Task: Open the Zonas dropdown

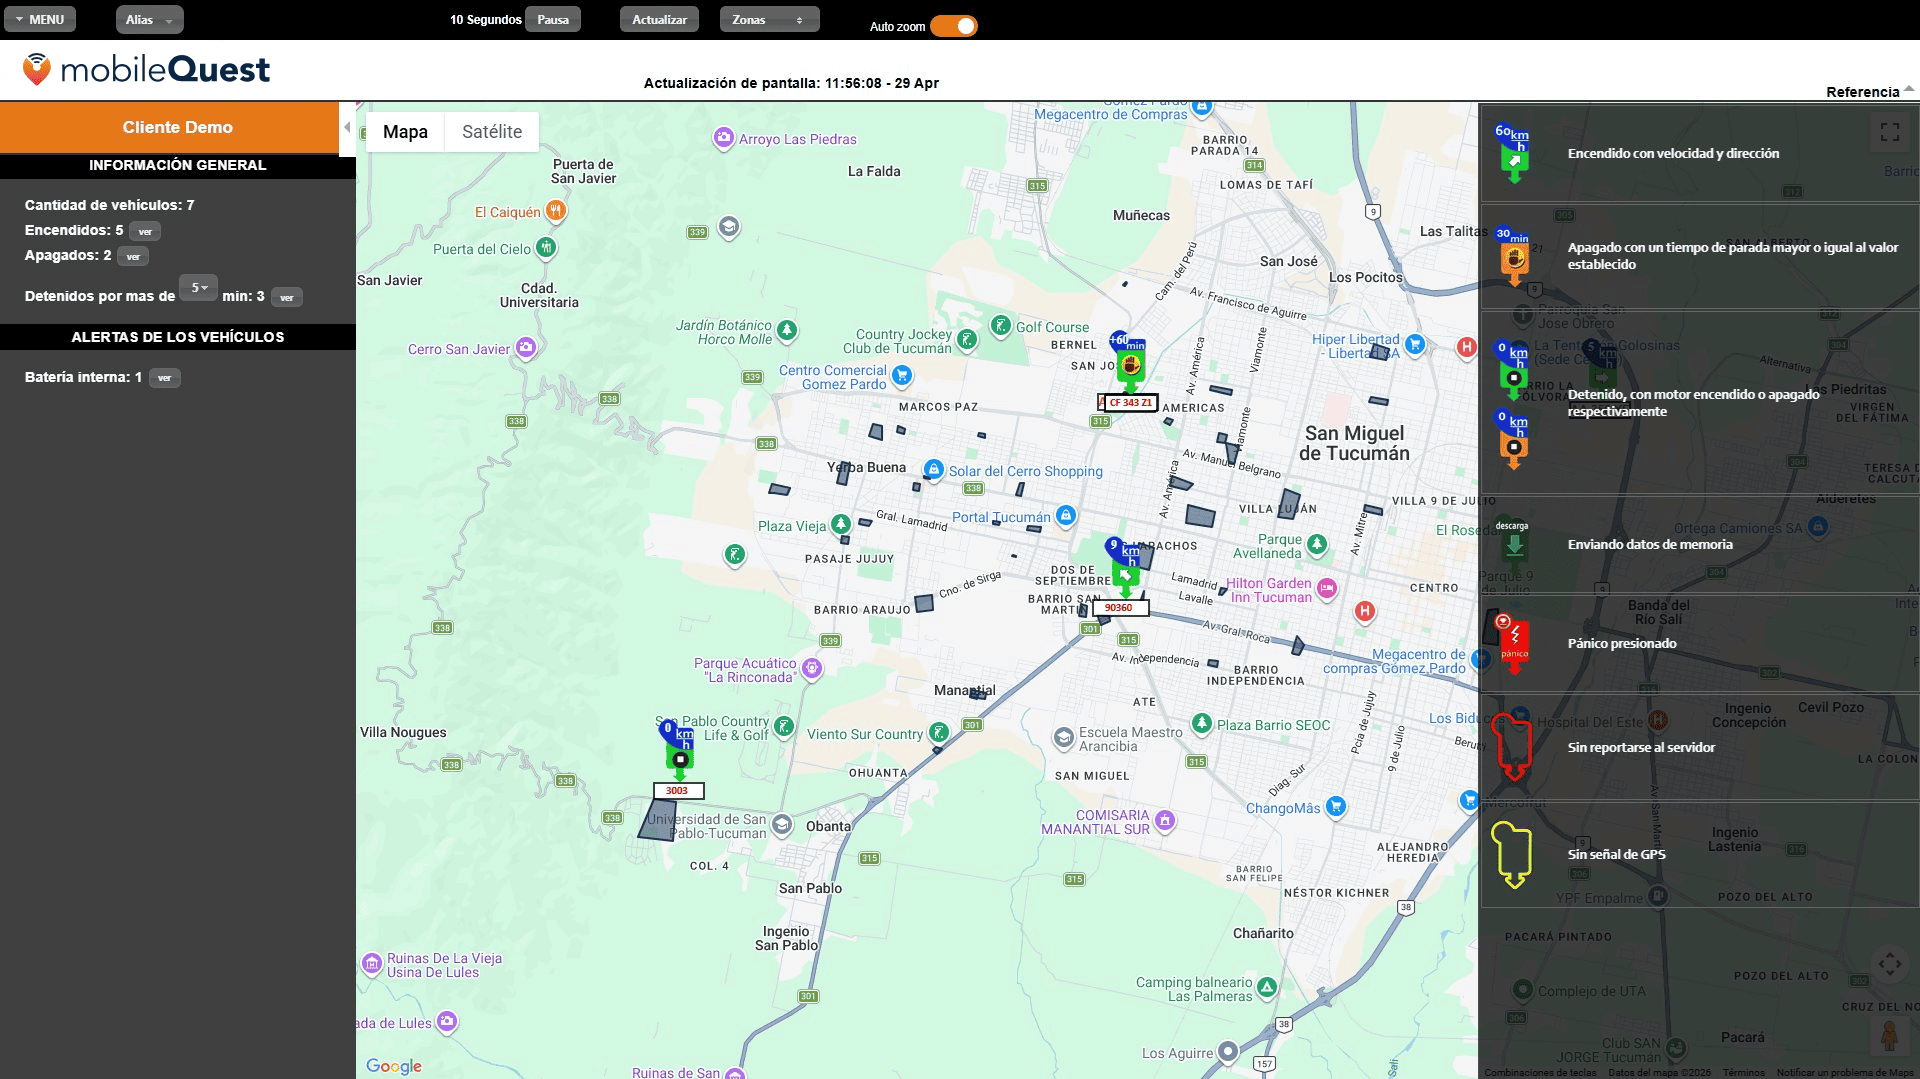Action: pyautogui.click(x=769, y=19)
